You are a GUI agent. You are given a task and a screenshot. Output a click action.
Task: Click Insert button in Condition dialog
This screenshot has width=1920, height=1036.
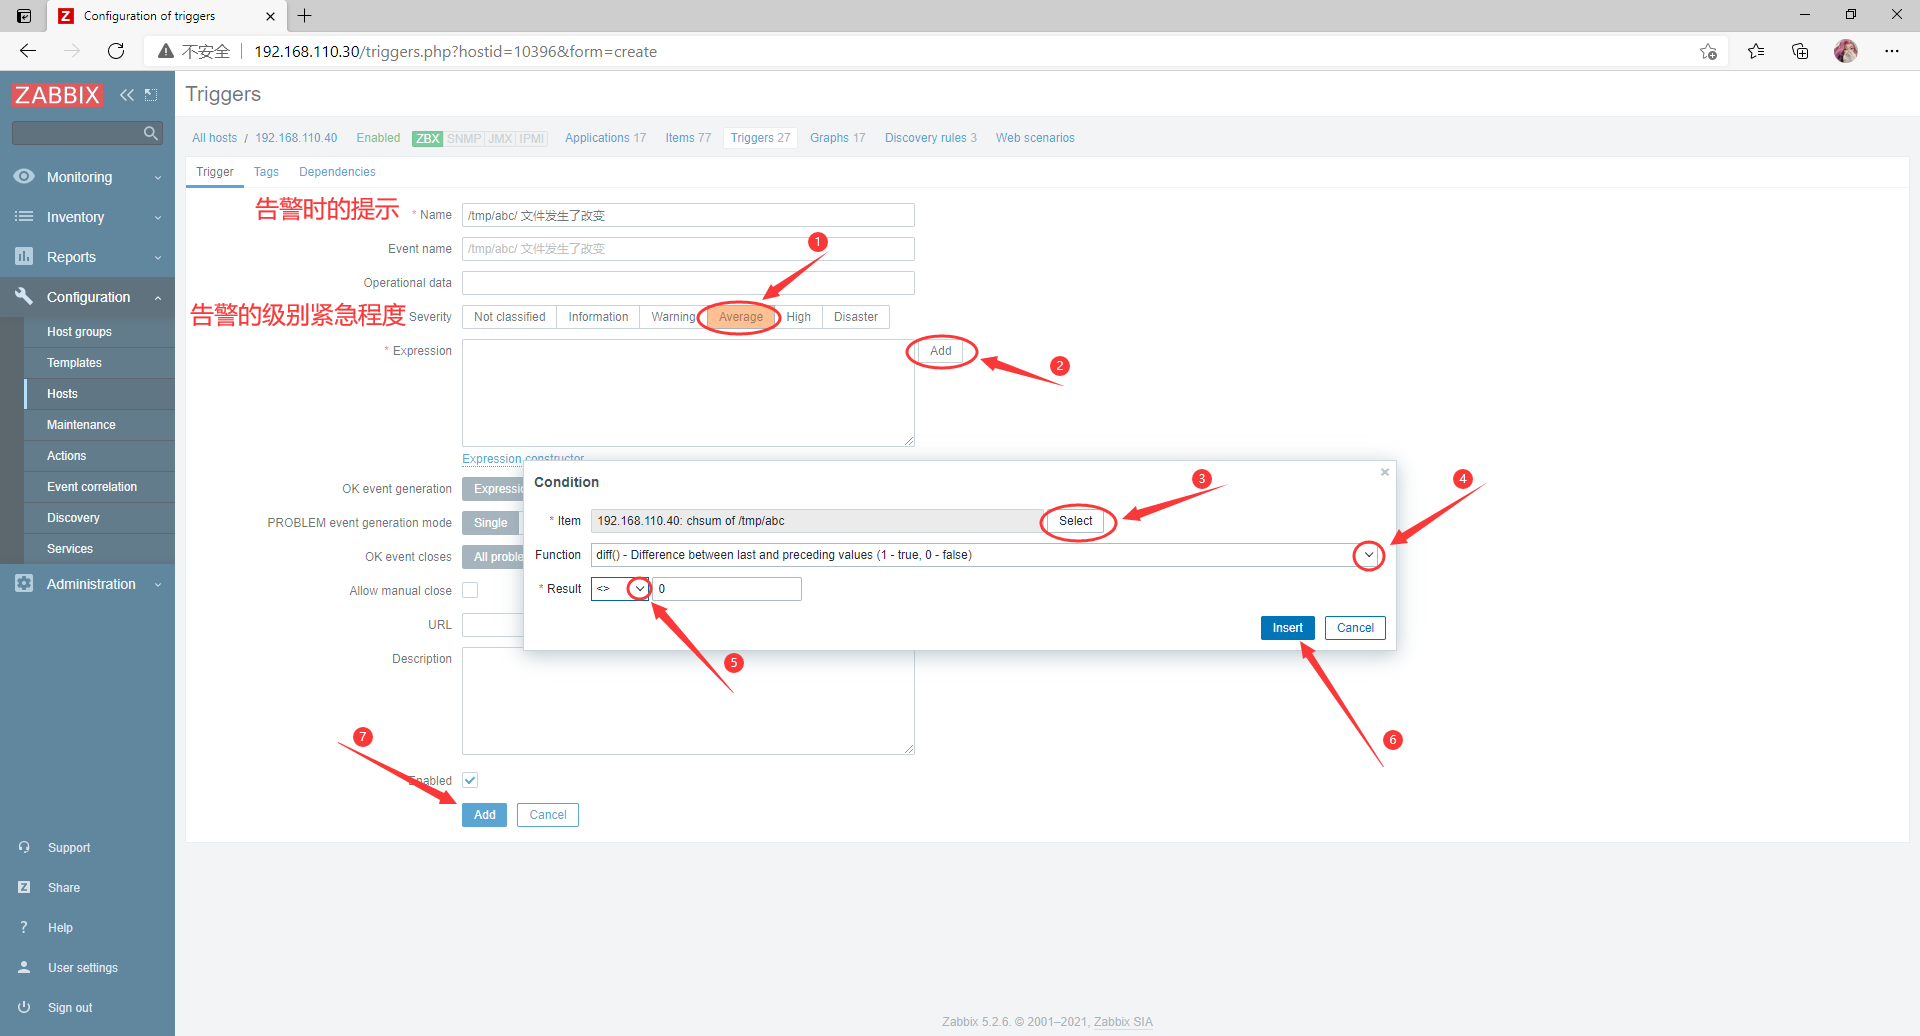(x=1288, y=628)
